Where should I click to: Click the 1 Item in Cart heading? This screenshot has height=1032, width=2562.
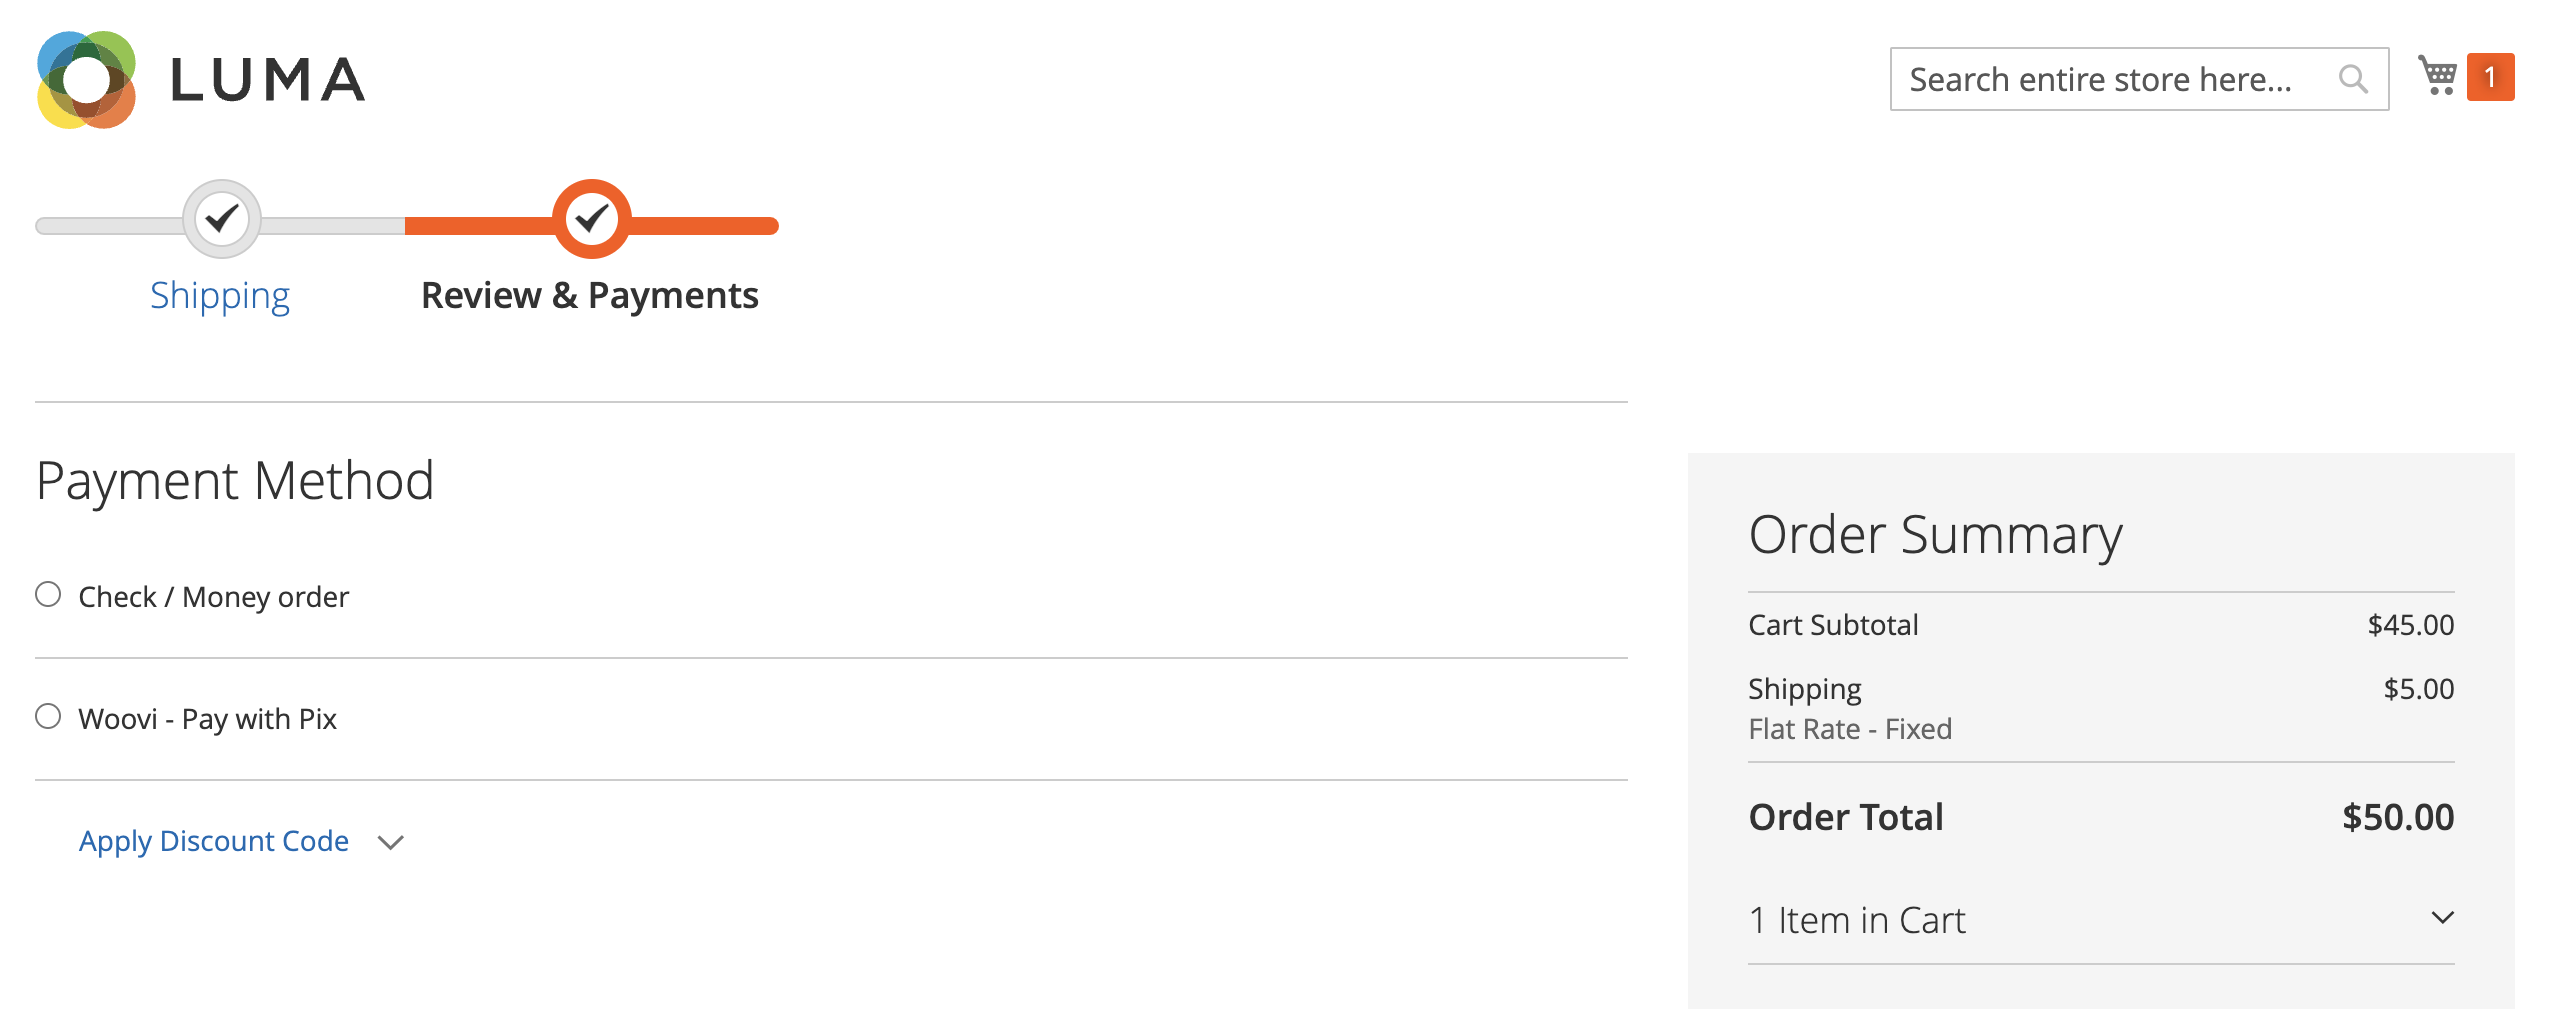pos(1857,920)
